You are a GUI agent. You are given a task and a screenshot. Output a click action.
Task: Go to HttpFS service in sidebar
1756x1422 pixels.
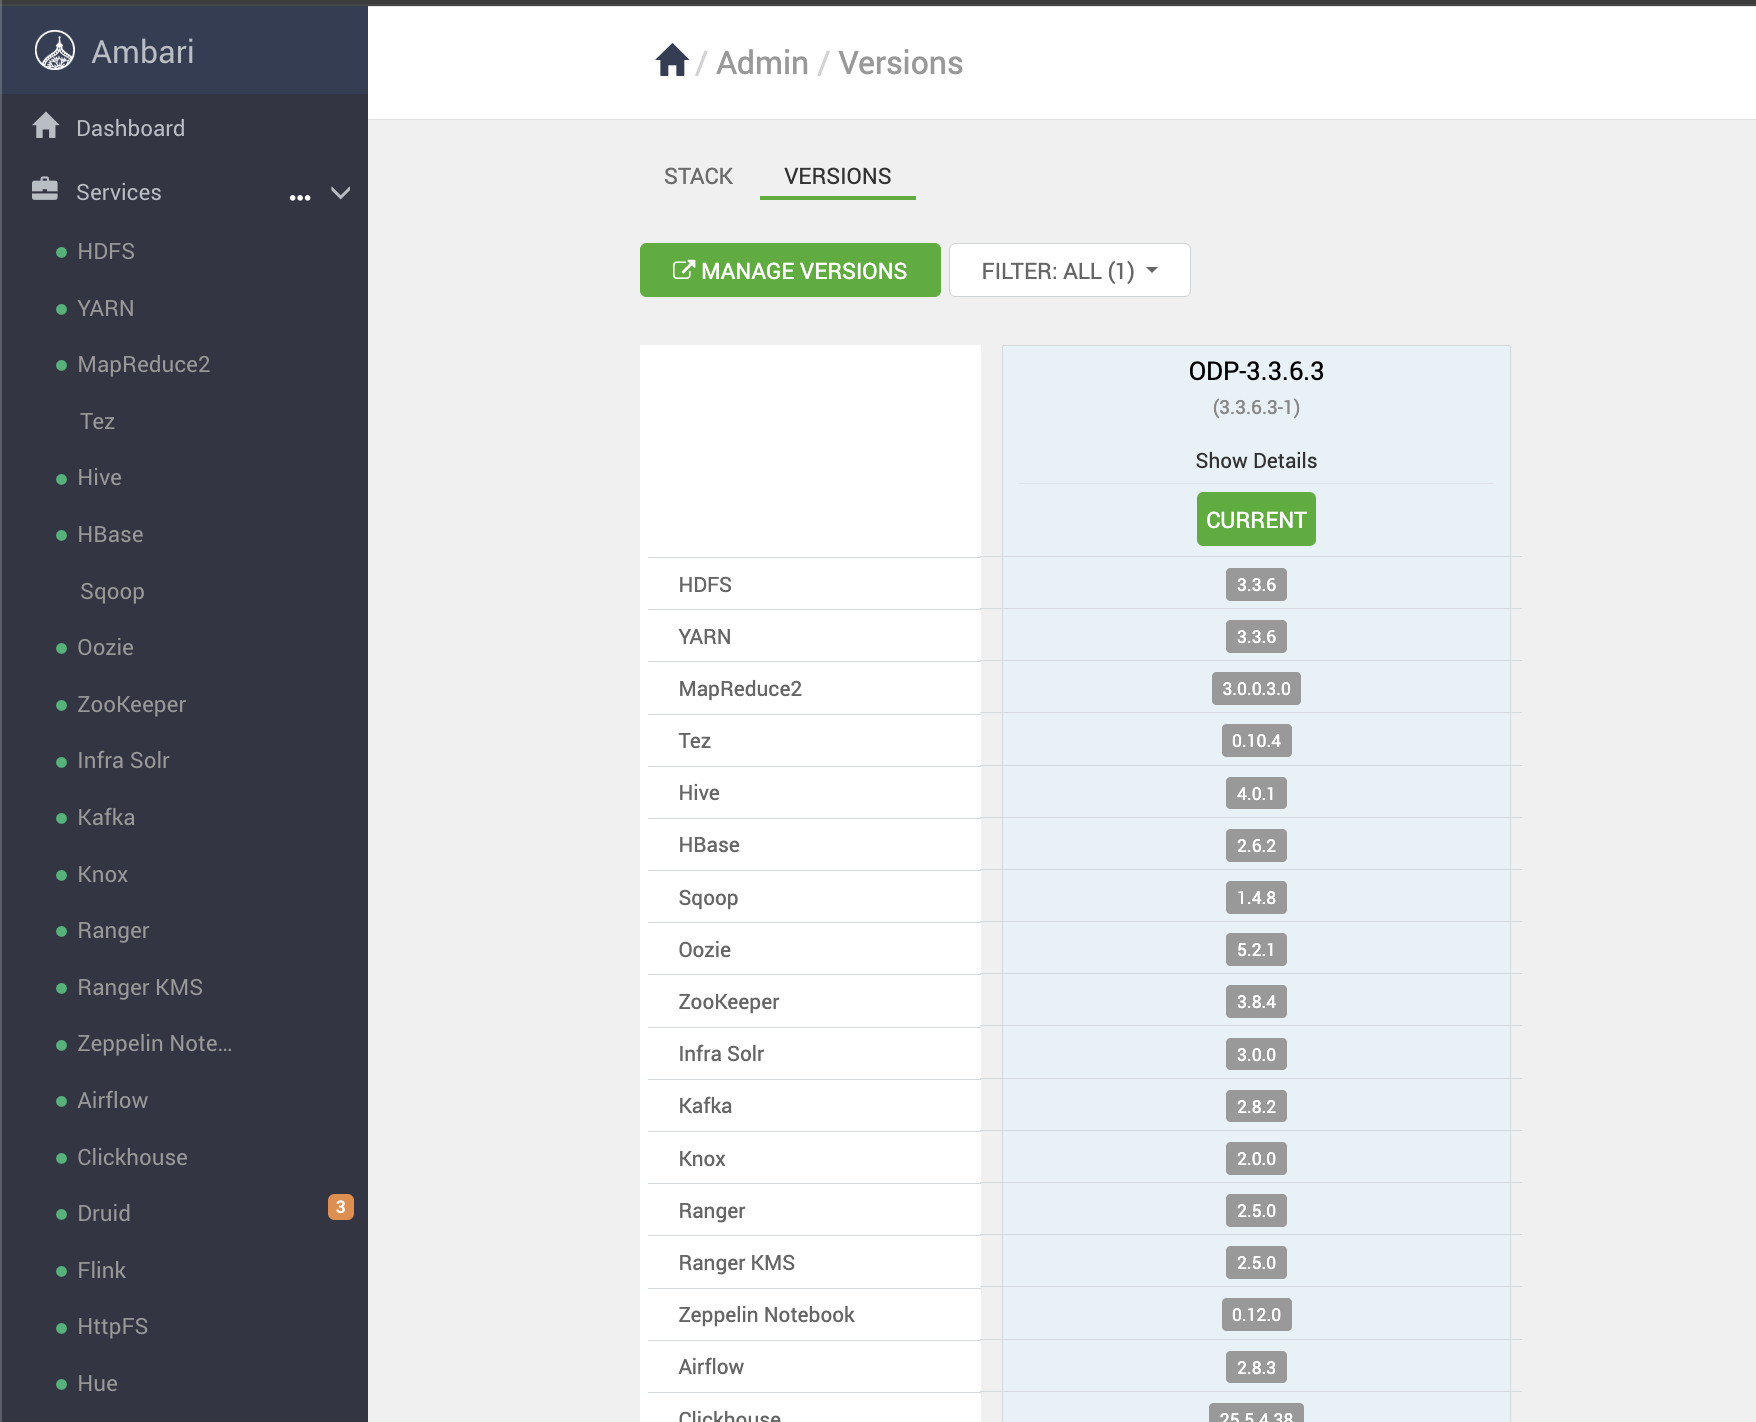(113, 1326)
